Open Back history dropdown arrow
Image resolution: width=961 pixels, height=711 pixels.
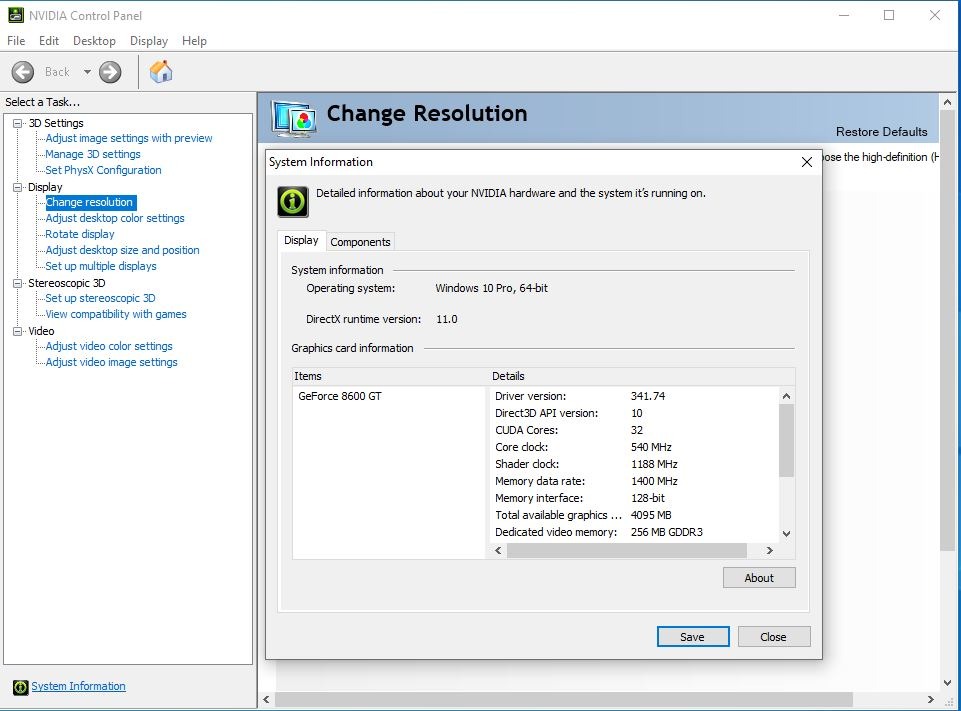tap(87, 72)
